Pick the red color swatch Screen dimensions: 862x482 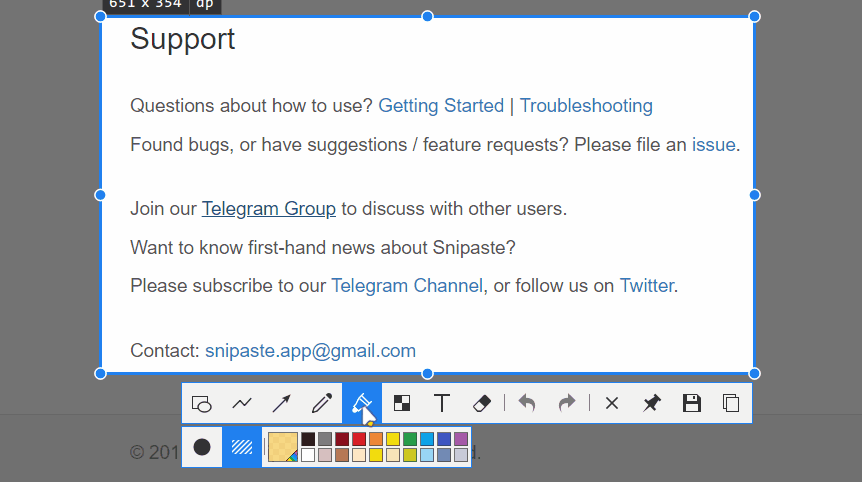pyautogui.click(x=358, y=439)
